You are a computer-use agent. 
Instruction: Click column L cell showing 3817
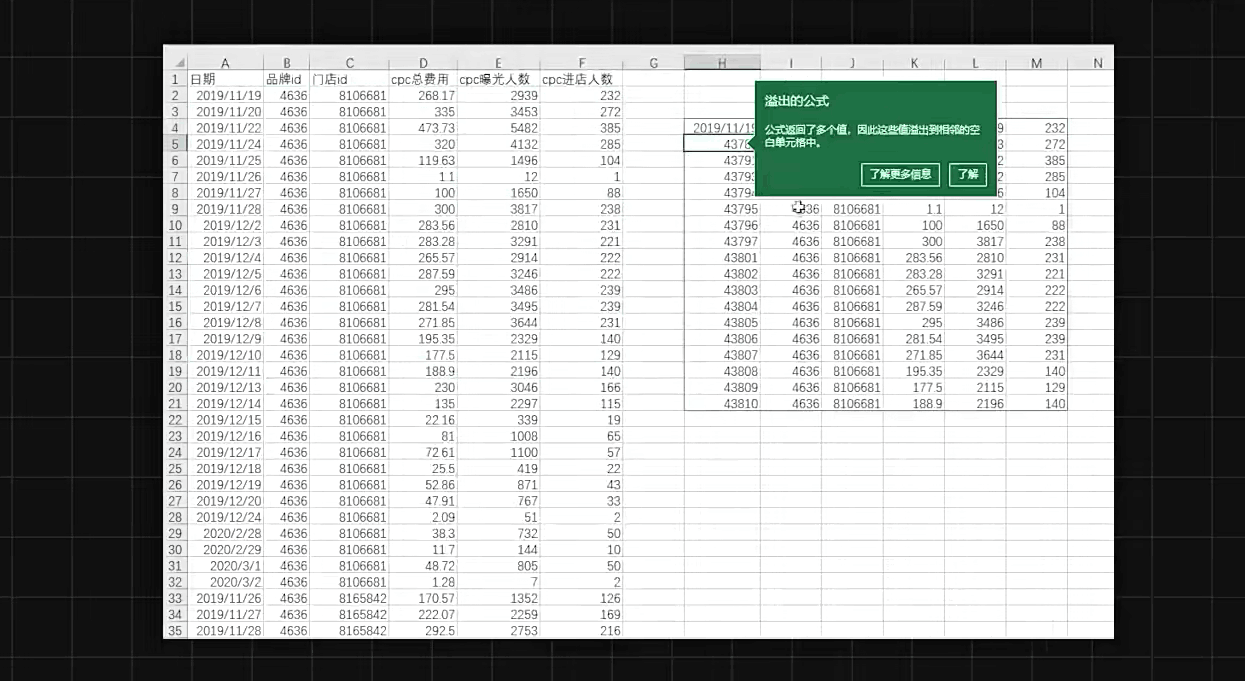(x=975, y=241)
